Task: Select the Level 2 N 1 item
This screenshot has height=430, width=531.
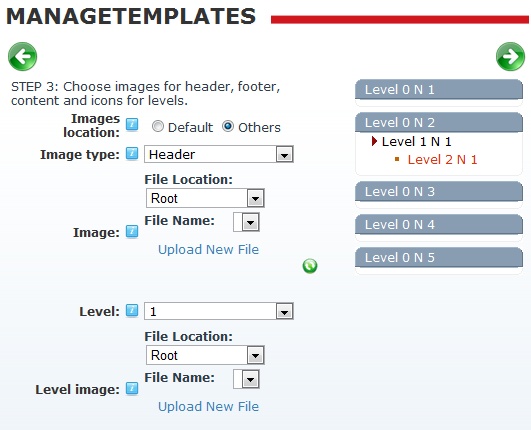Action: point(442,159)
